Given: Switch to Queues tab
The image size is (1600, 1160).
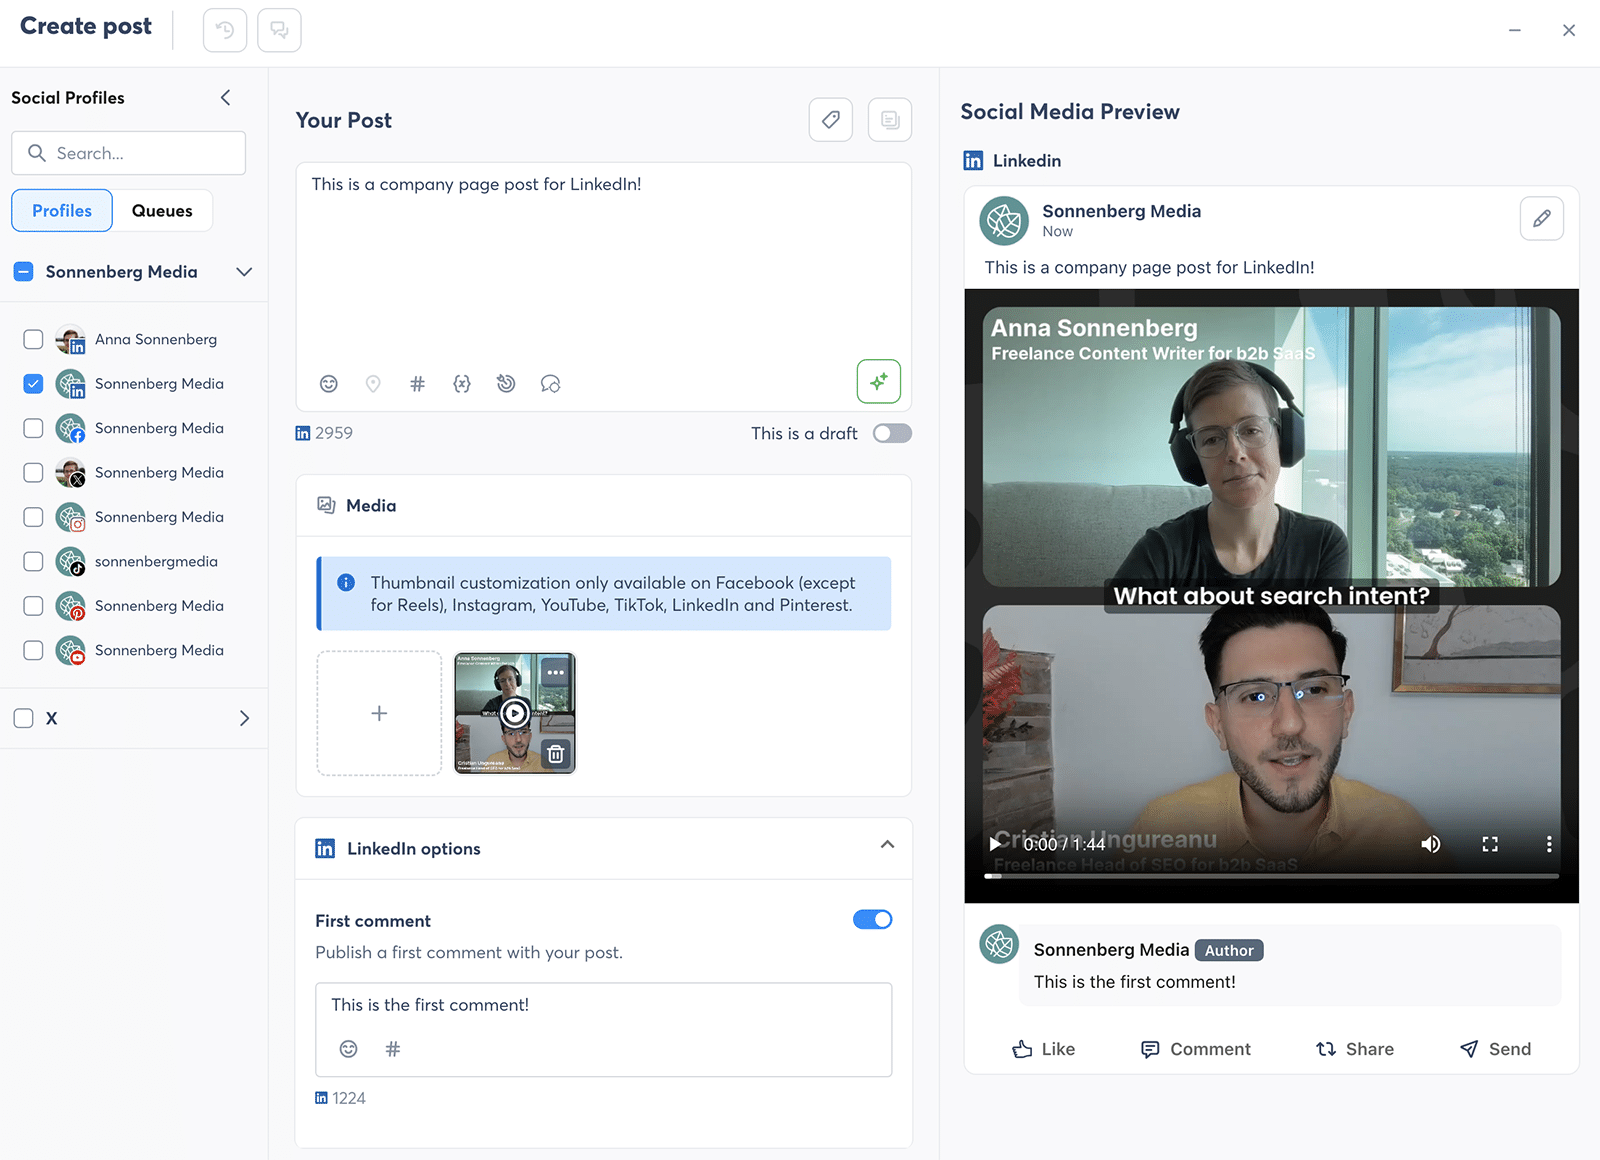Looking at the screenshot, I should [x=162, y=210].
